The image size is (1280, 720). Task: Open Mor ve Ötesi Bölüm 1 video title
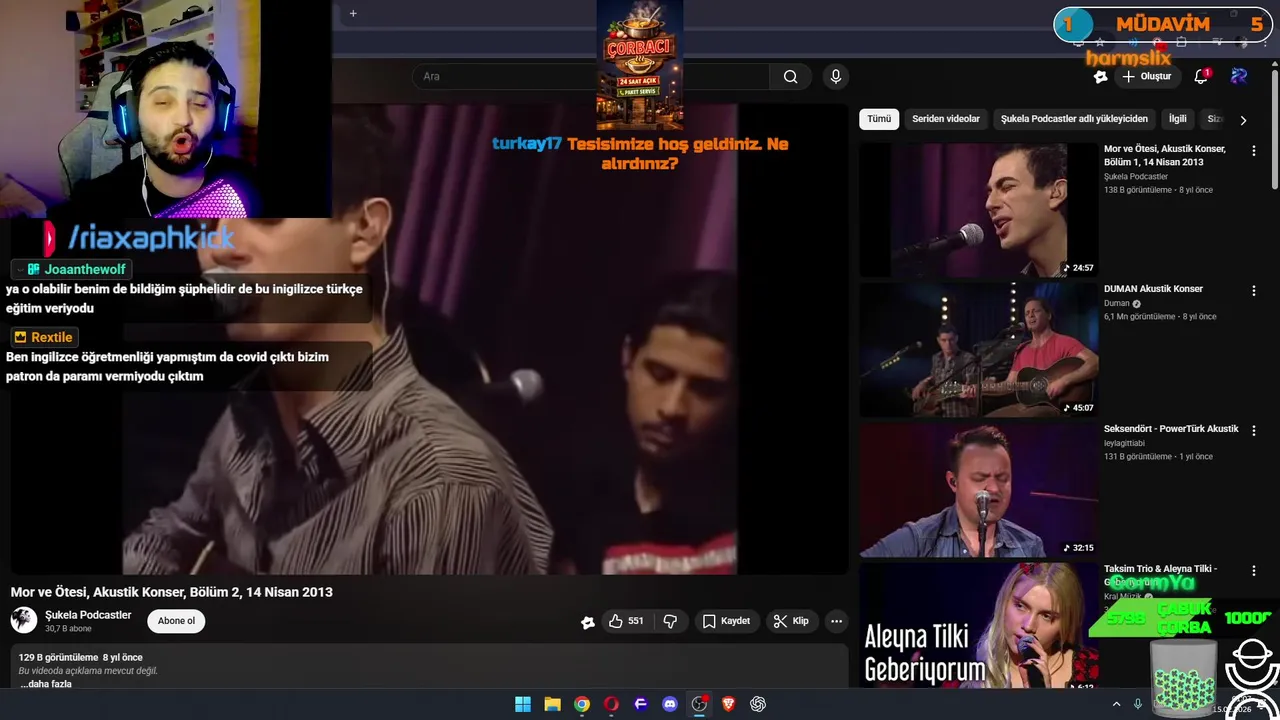coord(1166,155)
